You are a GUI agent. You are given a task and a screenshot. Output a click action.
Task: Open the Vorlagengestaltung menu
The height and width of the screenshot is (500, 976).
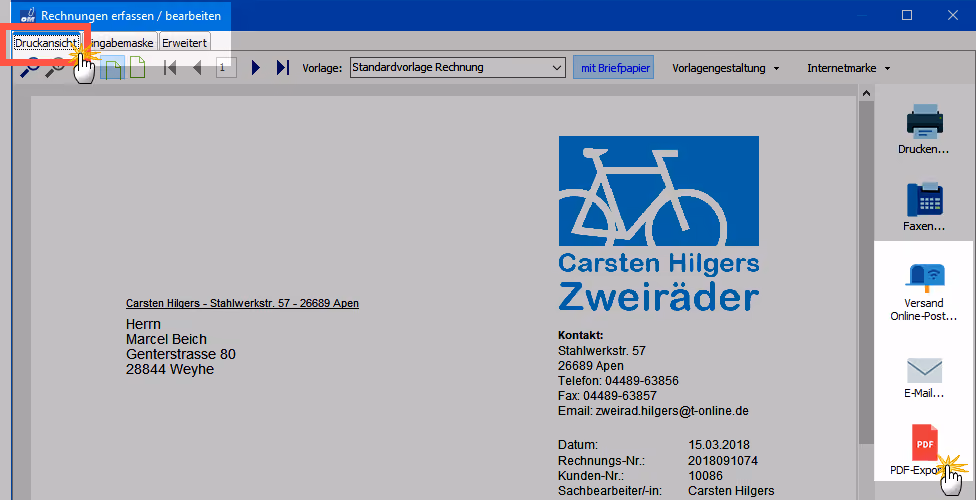pos(726,68)
